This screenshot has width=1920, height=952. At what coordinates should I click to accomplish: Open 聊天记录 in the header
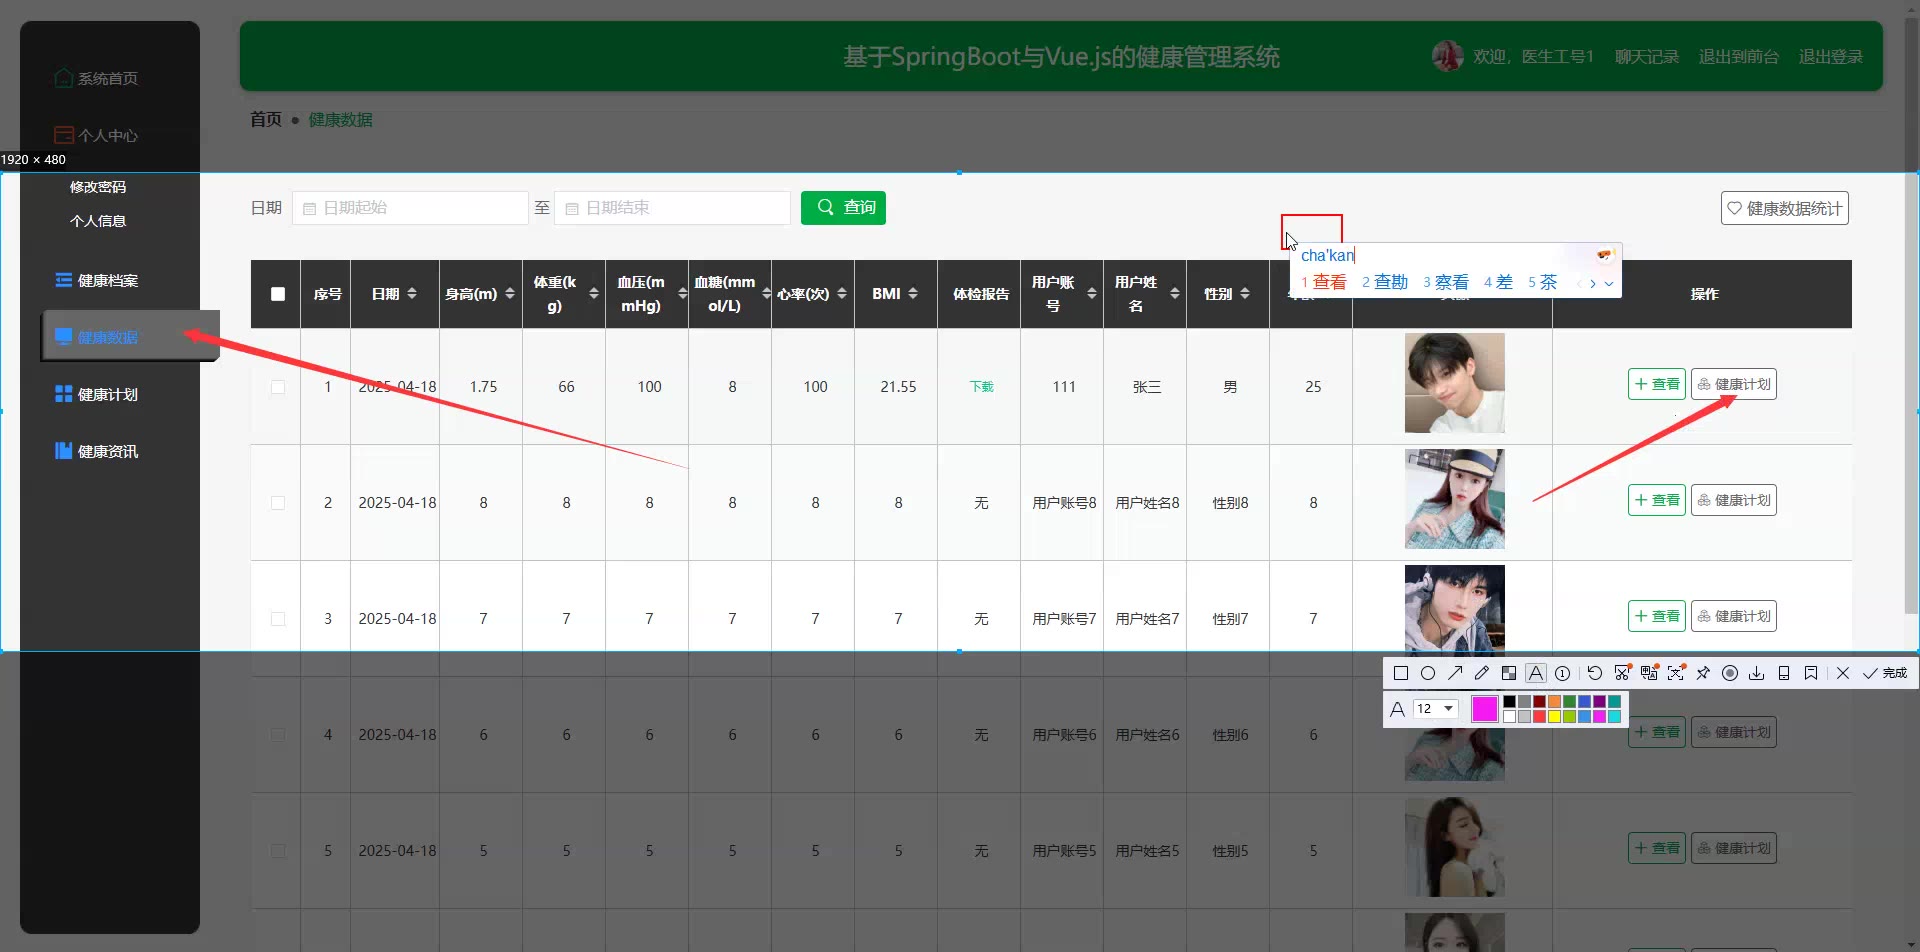pos(1647,57)
